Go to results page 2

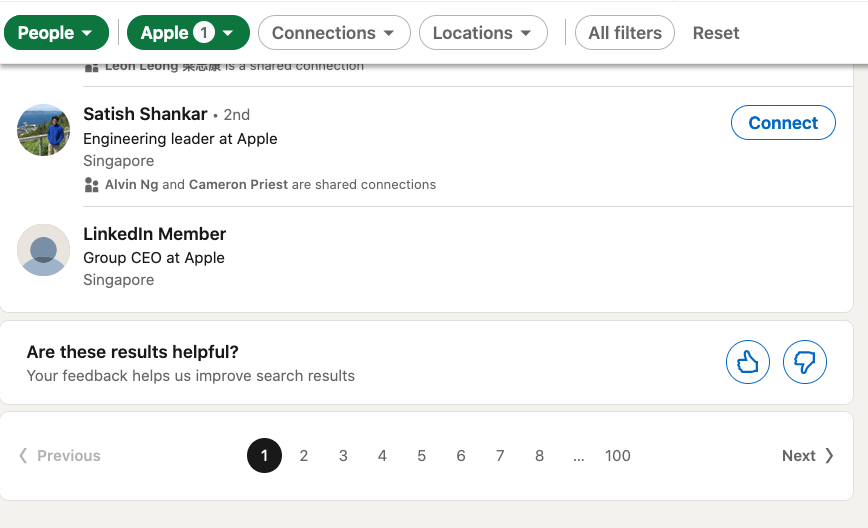[304, 455]
